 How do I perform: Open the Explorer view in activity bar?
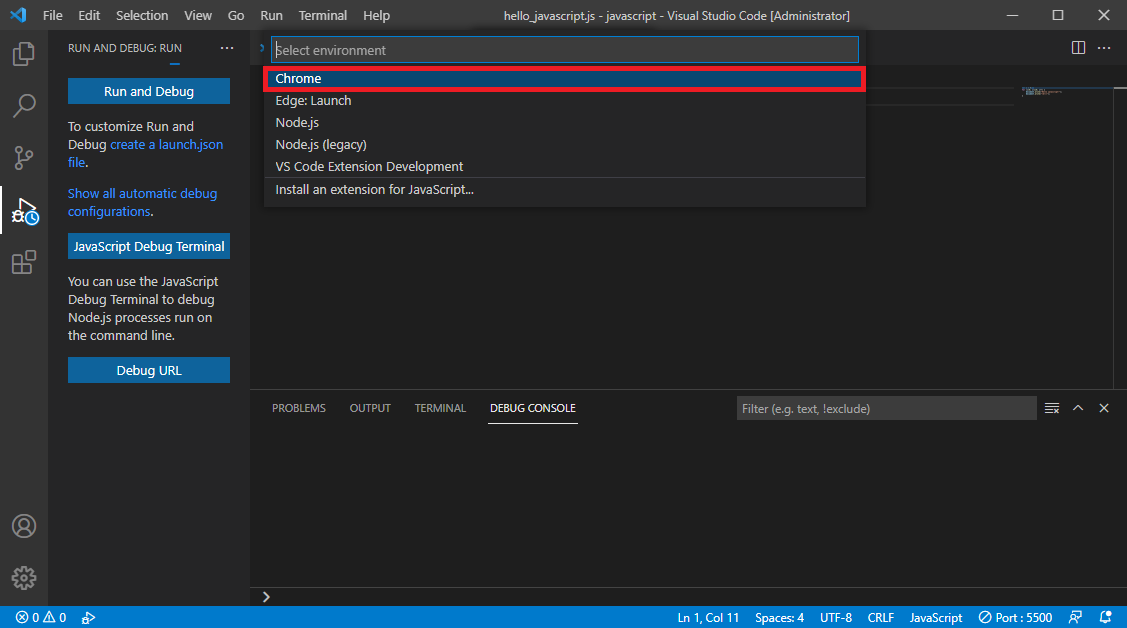click(x=24, y=54)
